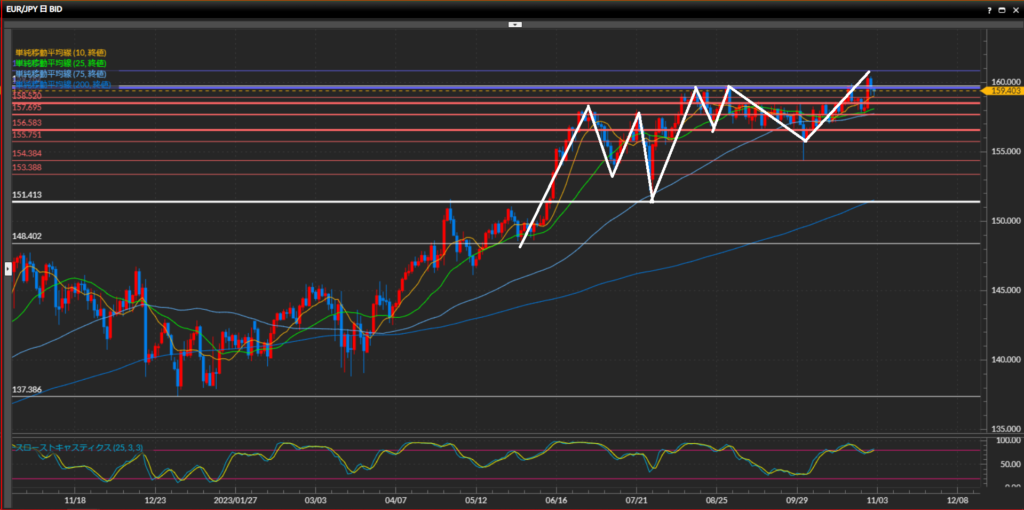Select the 137.386 support line
The image size is (1024, 510).
point(500,396)
